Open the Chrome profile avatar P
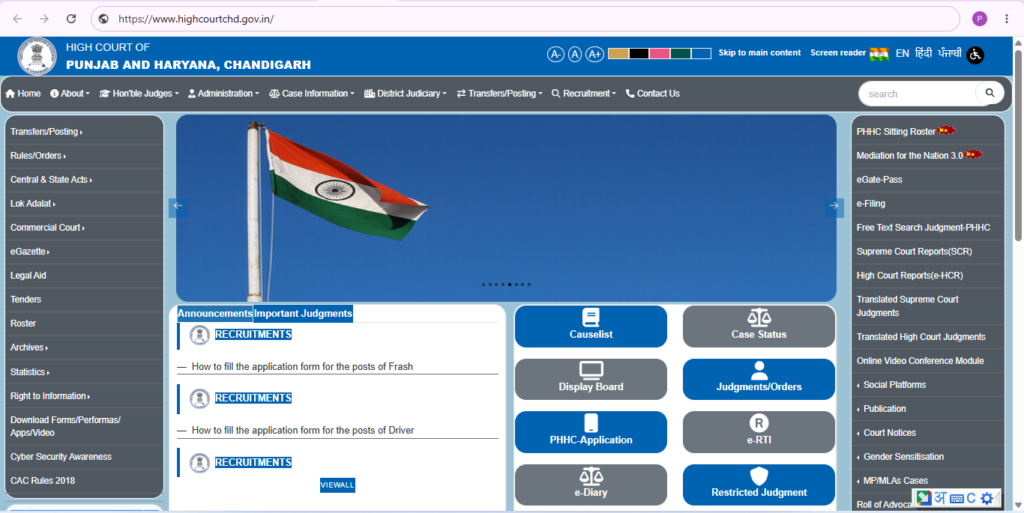Image resolution: width=1024 pixels, height=513 pixels. point(979,19)
